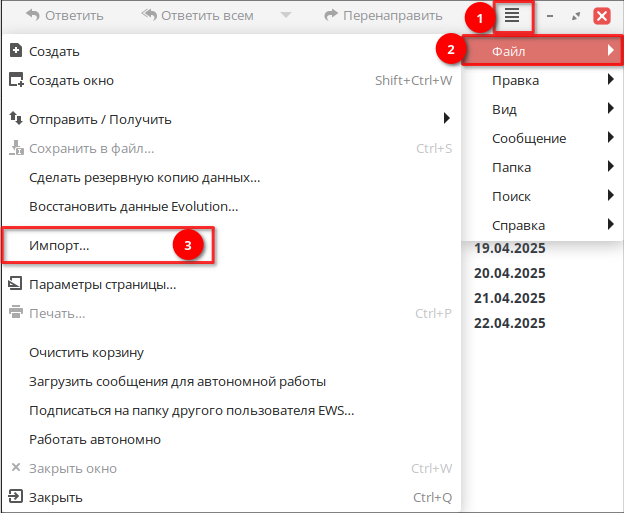
Task: Open the hamburger main menu button
Action: [x=512, y=16]
